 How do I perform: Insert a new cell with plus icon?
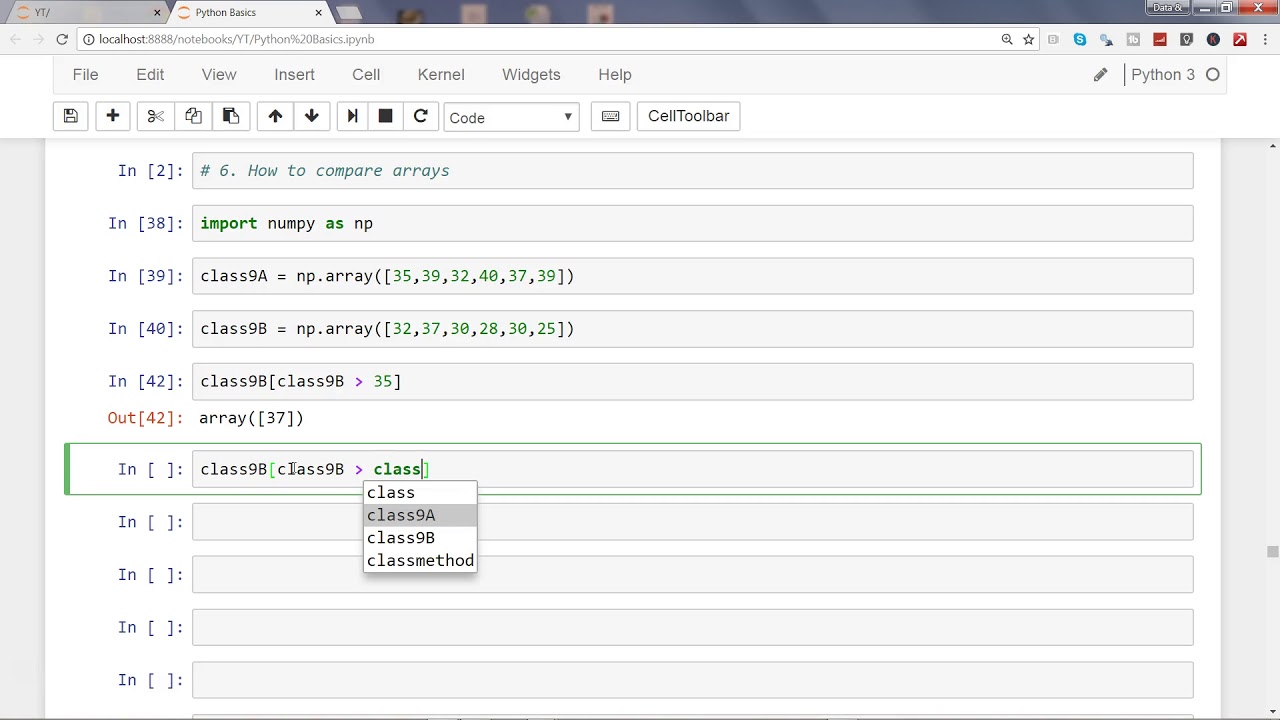tap(113, 116)
